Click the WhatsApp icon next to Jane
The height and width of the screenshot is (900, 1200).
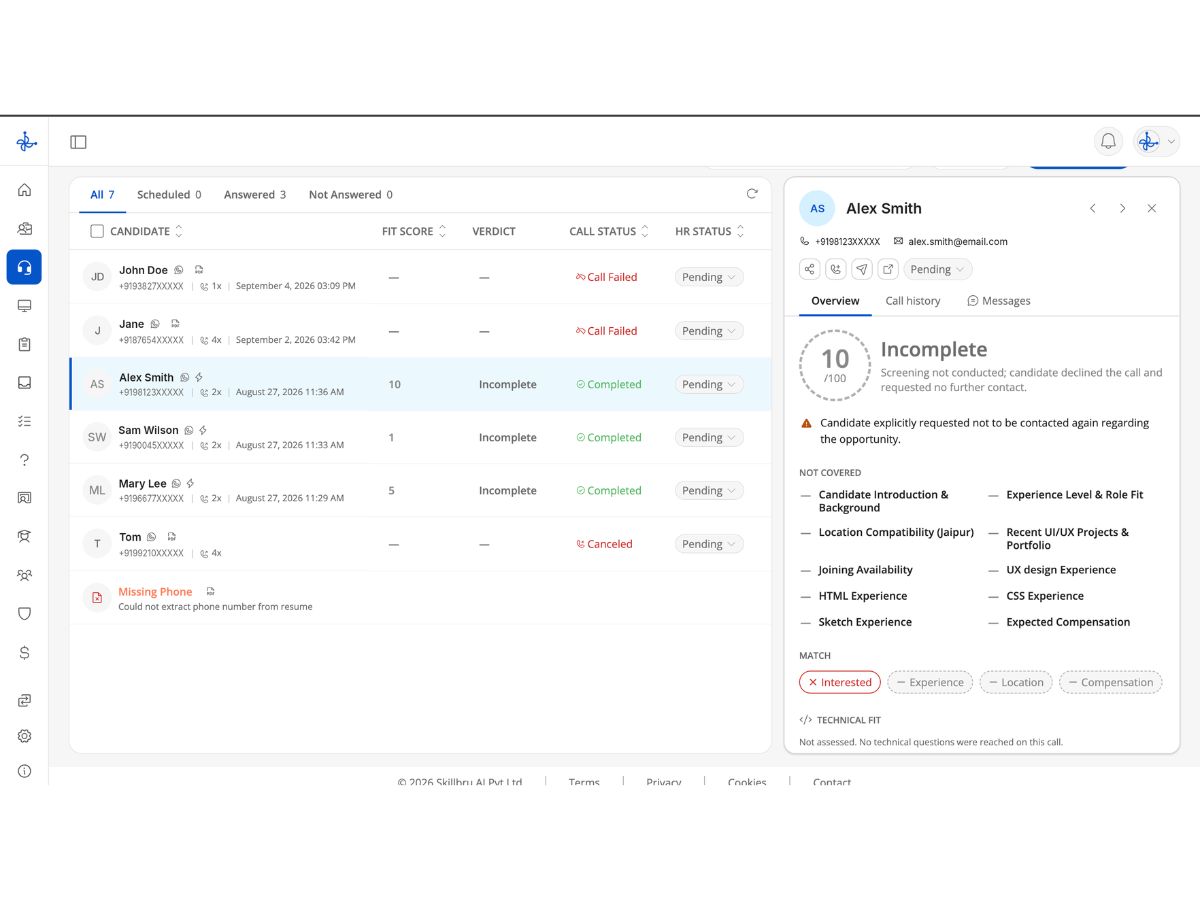click(x=154, y=324)
